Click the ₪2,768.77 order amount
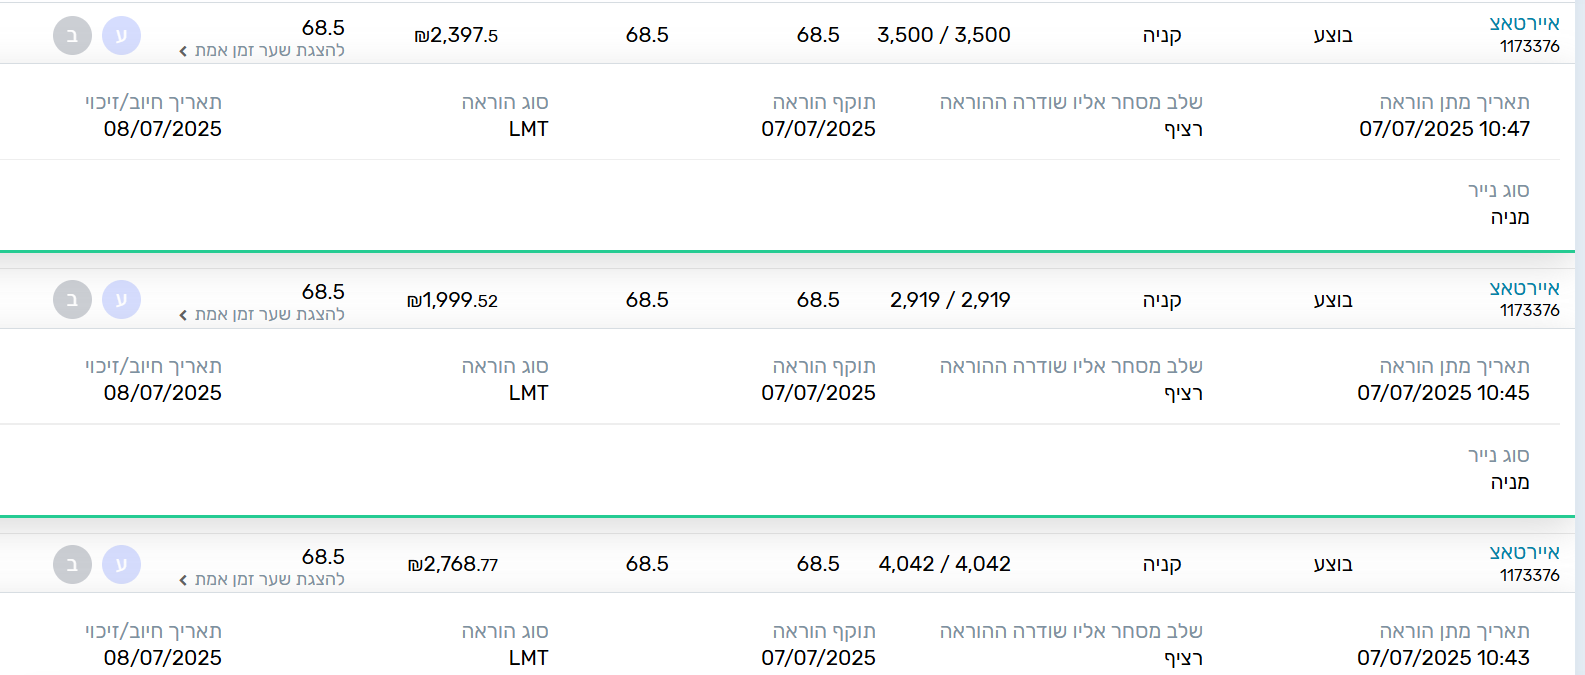Image resolution: width=1585 pixels, height=675 pixels. click(x=453, y=565)
